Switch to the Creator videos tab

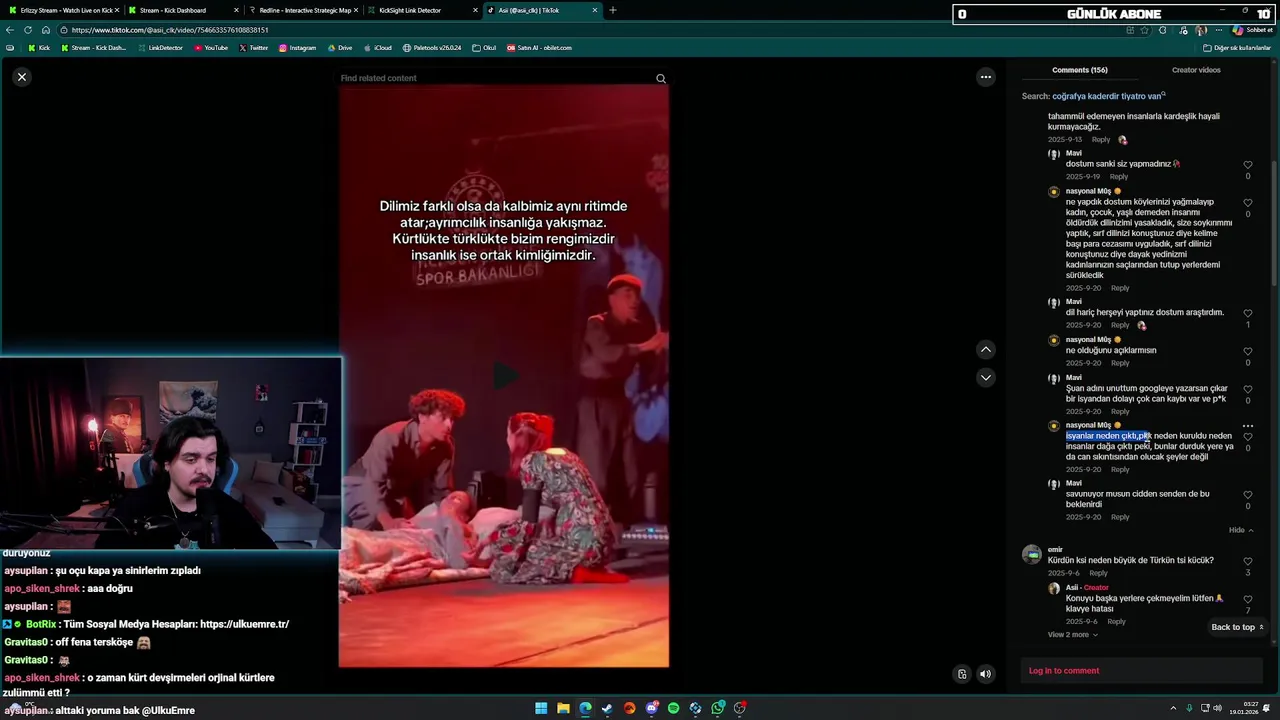[x=1196, y=70]
